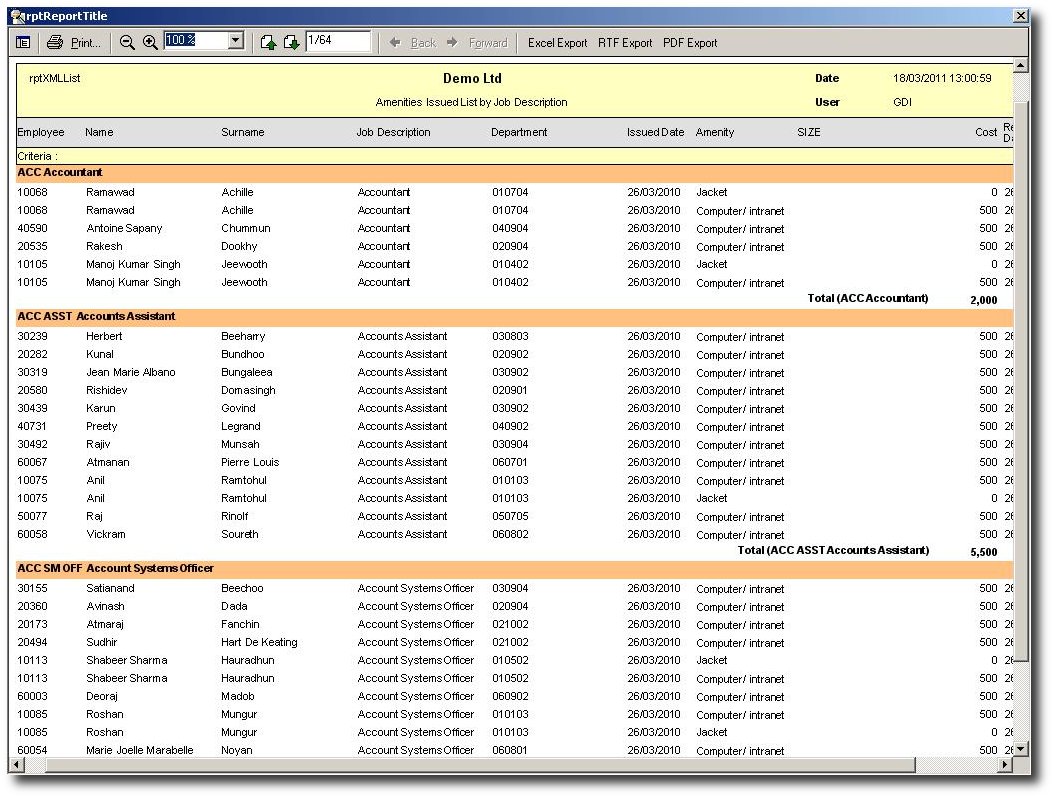Click the horizontal scrollbar right arrow

click(1005, 765)
